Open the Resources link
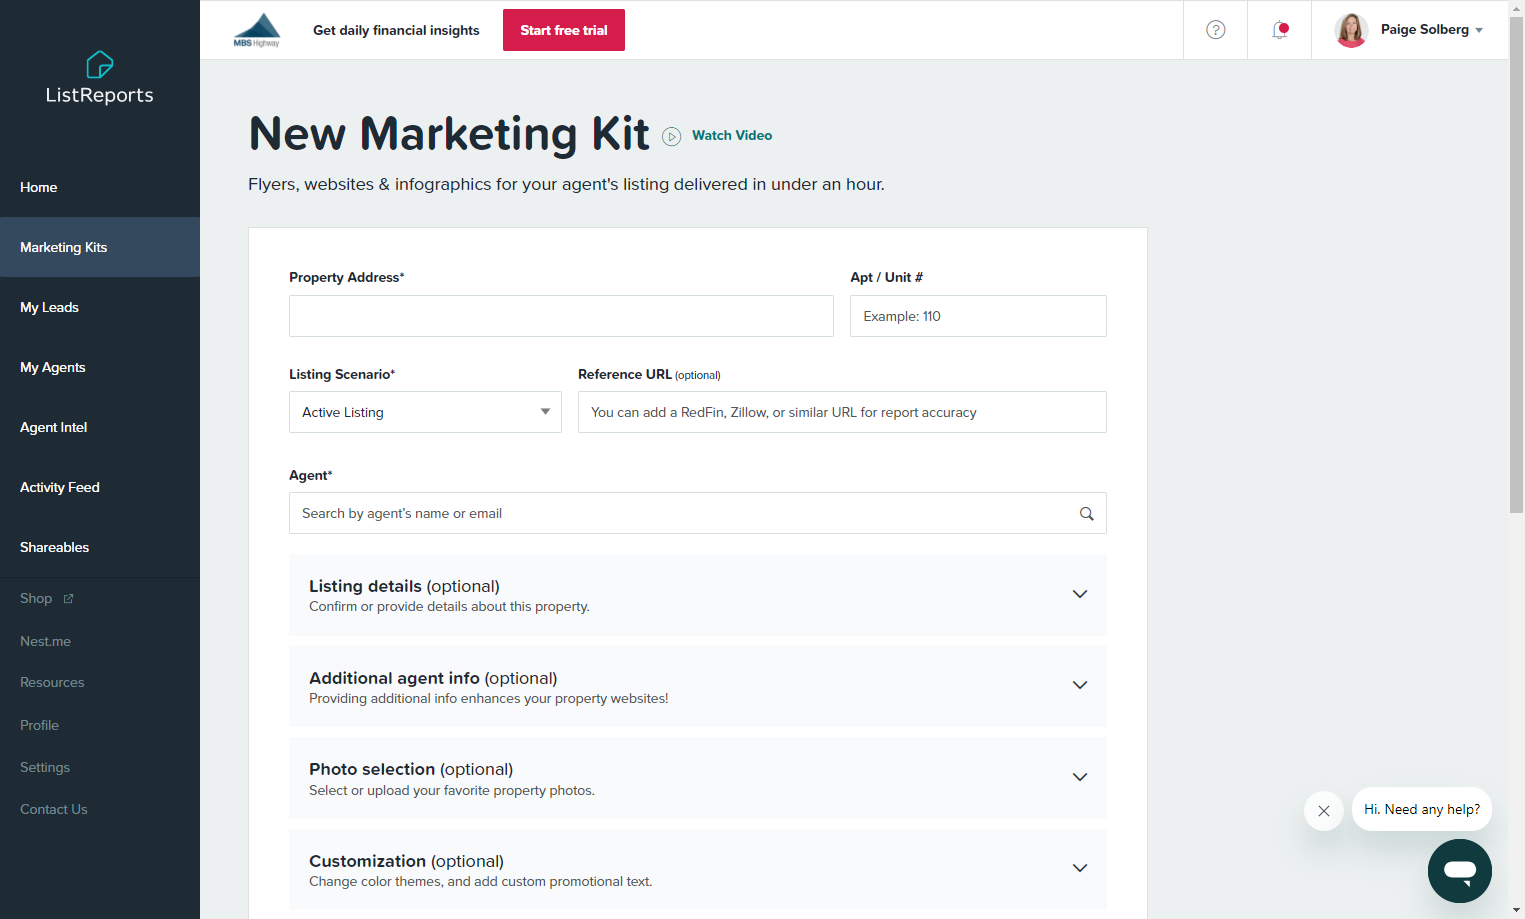The height and width of the screenshot is (919, 1525). (52, 682)
